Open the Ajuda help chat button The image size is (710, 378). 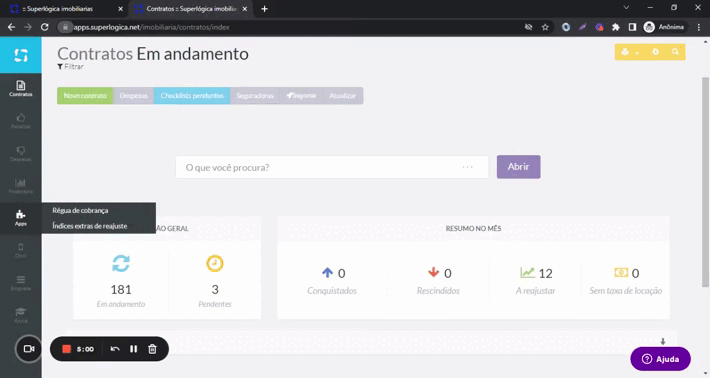point(661,359)
